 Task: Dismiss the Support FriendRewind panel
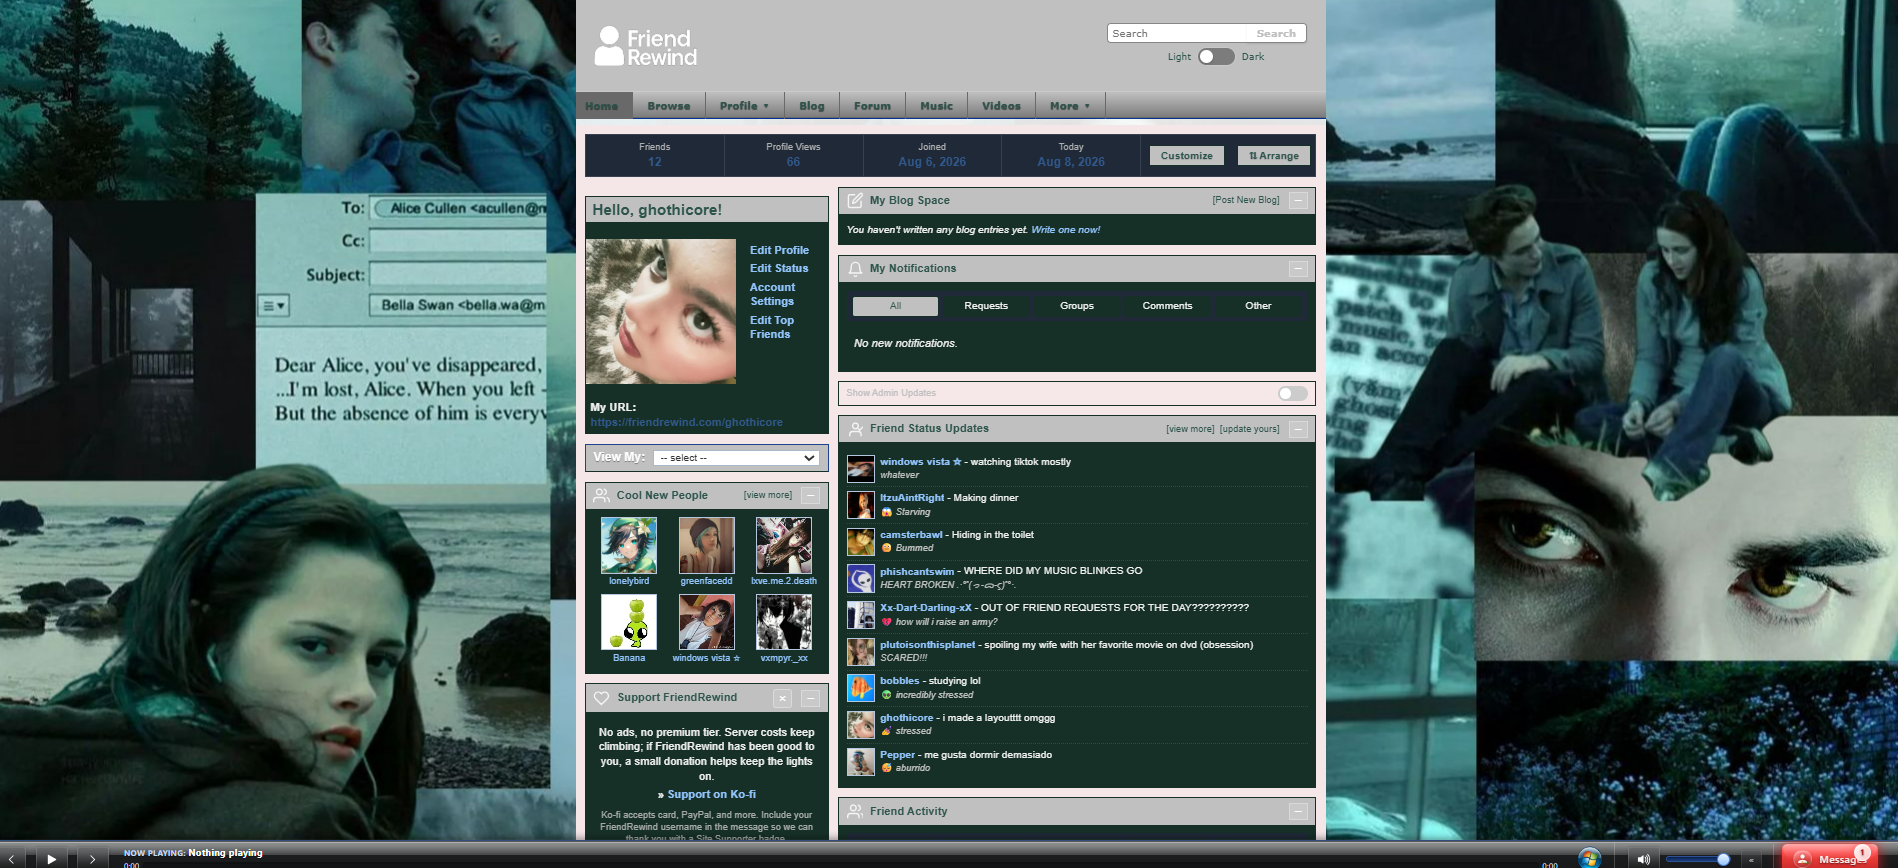click(783, 698)
